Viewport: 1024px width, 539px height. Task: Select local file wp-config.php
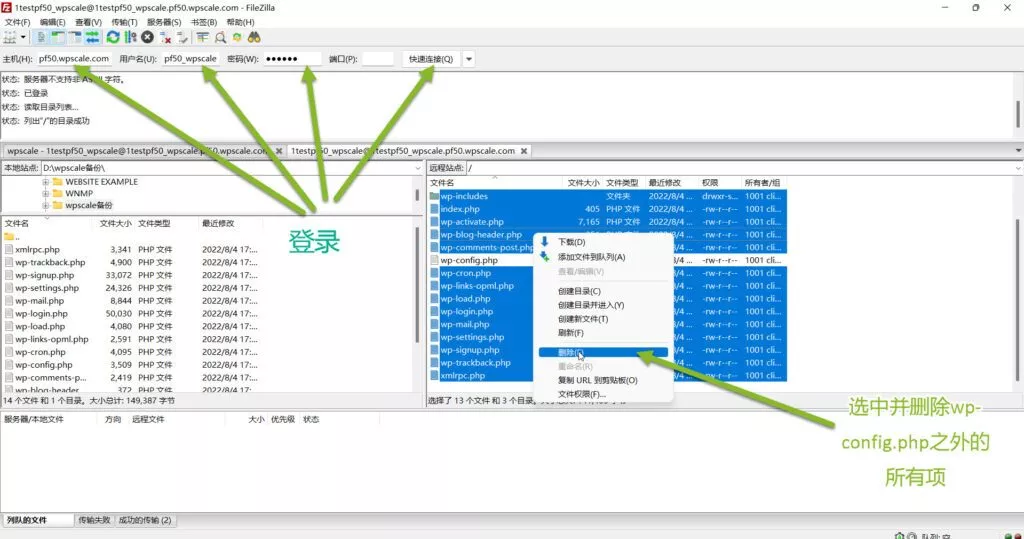[x=44, y=365]
